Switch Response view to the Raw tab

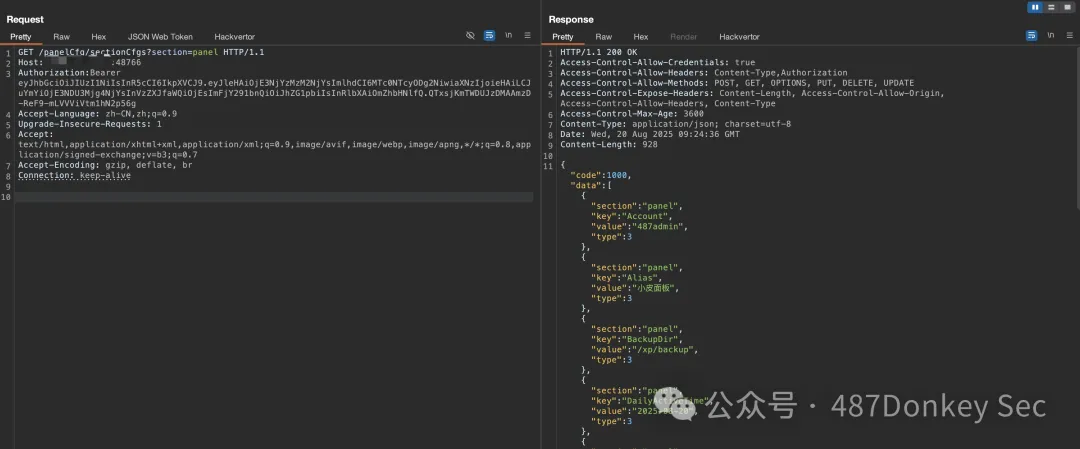603,36
